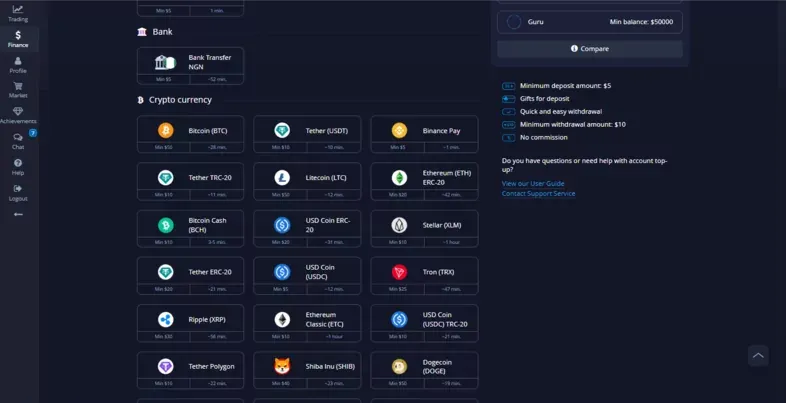786x403 pixels.
Task: Click the Bank section heading
Action: click(x=162, y=32)
